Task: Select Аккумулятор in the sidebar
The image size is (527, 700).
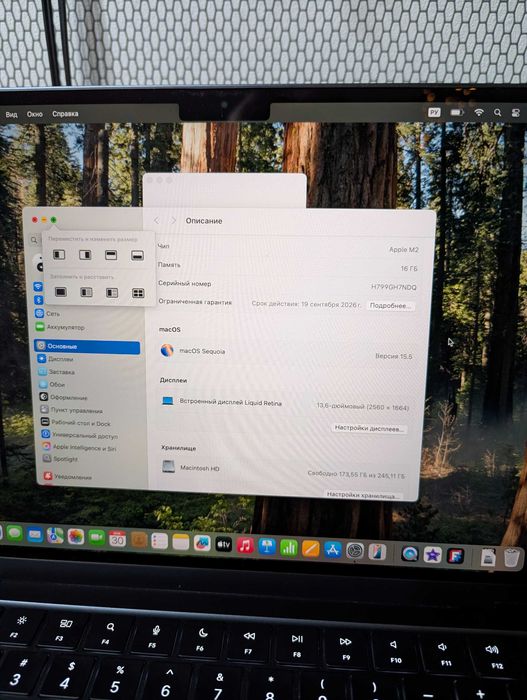Action: click(88, 327)
